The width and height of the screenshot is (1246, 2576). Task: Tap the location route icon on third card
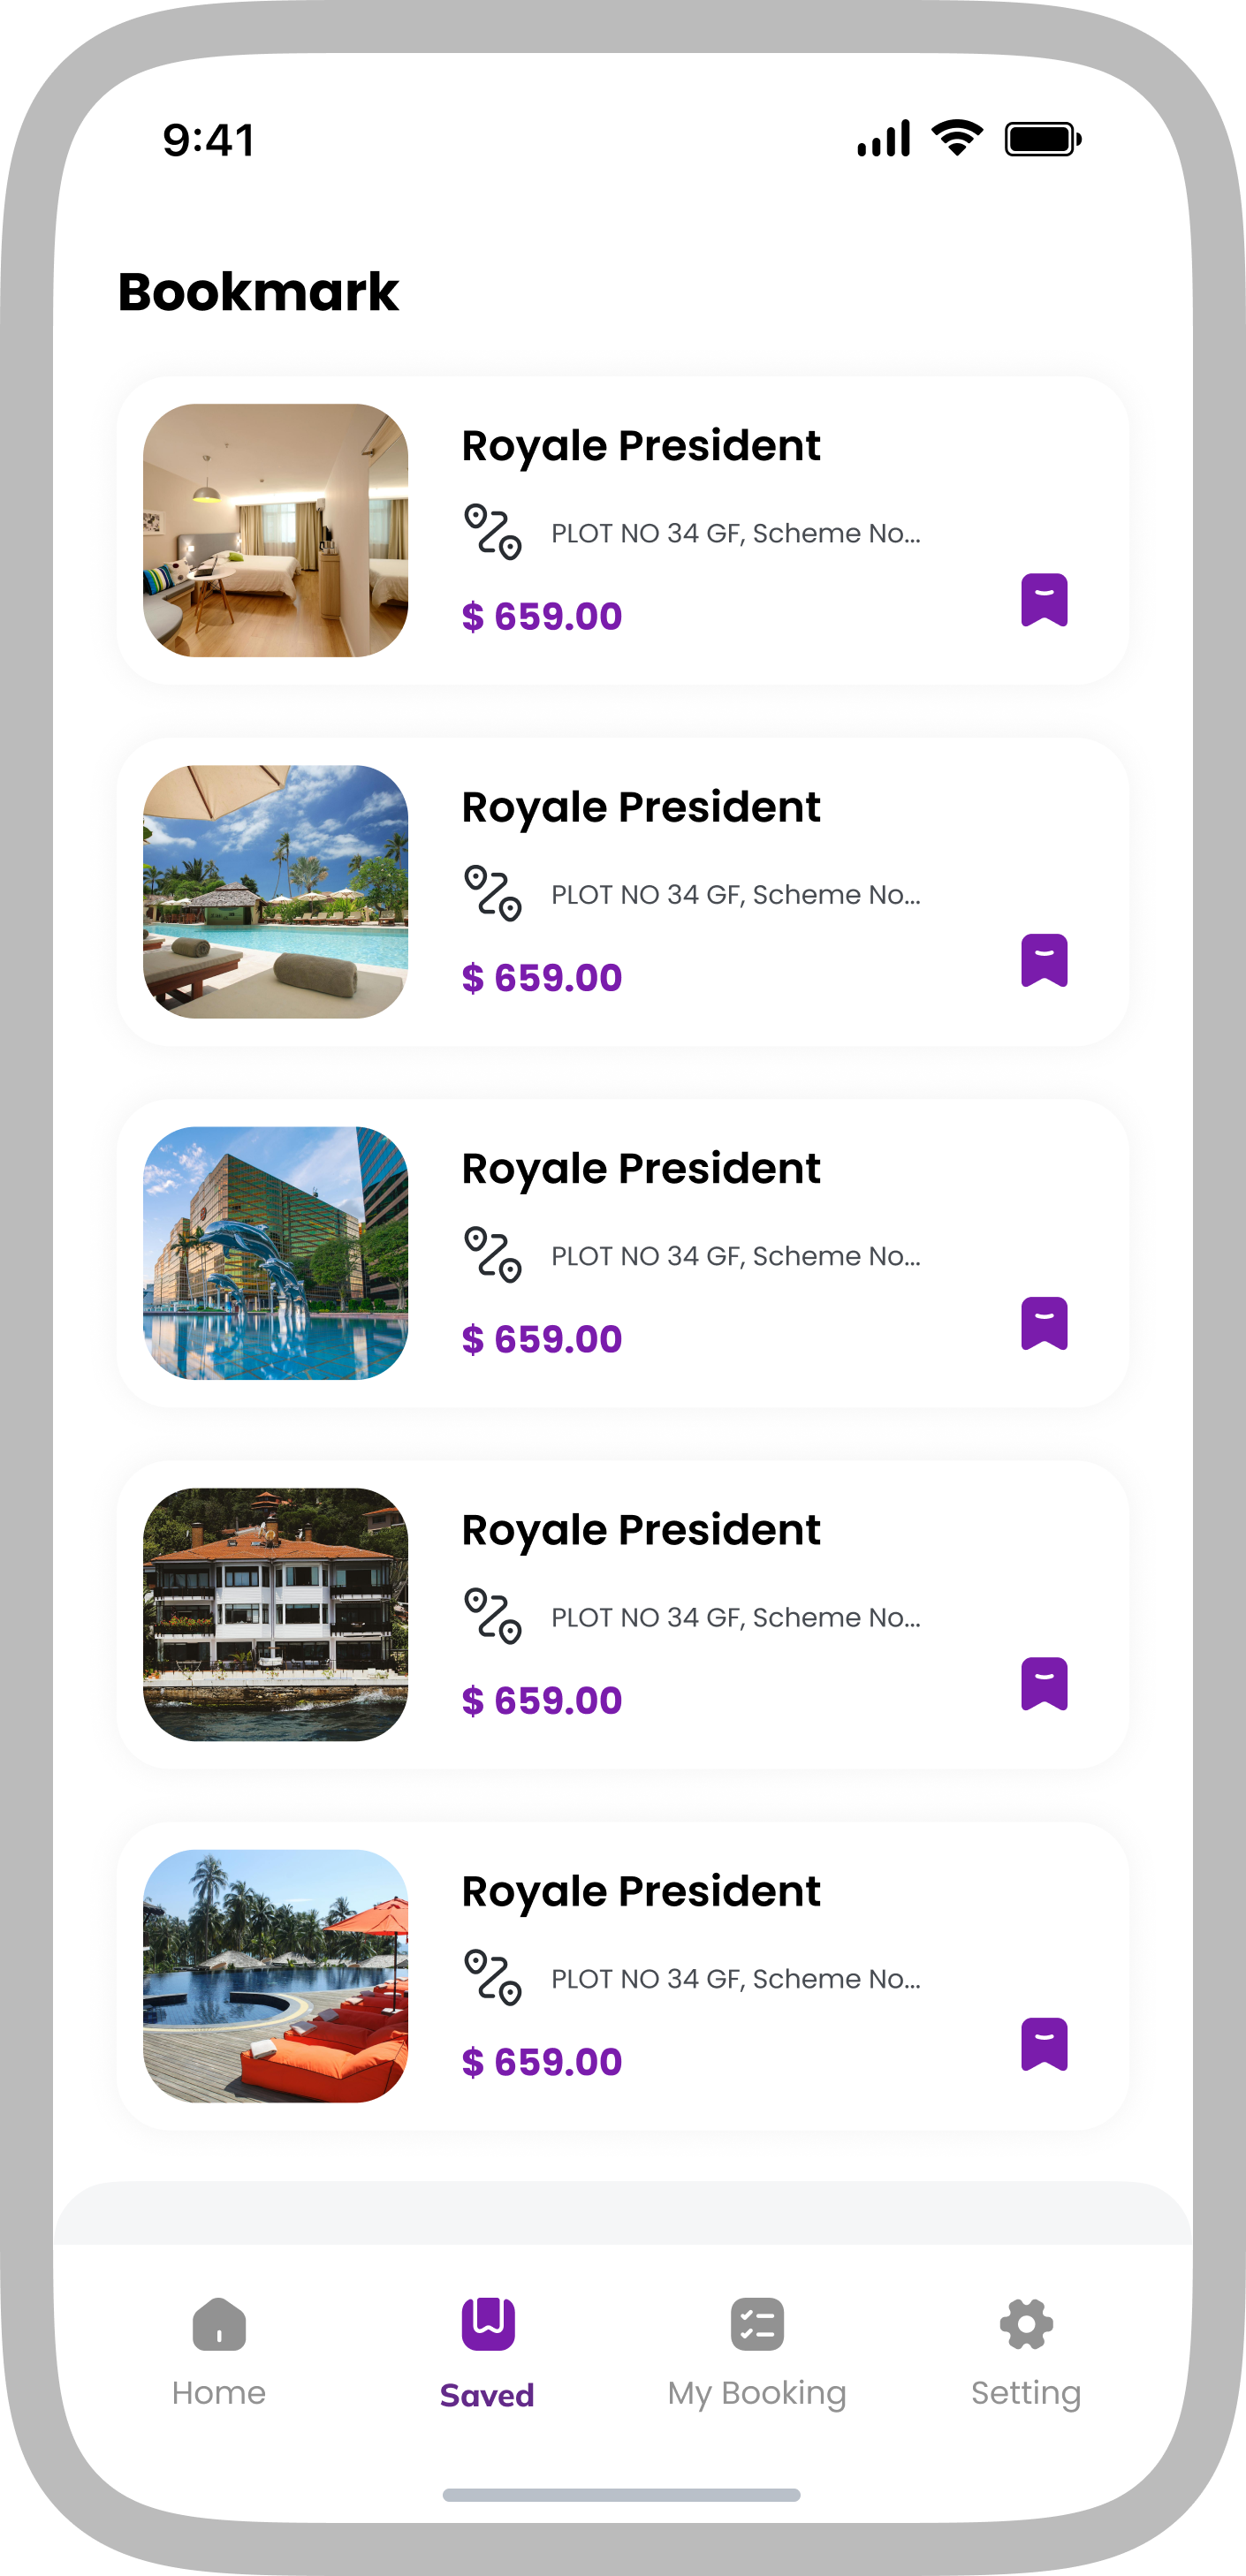[493, 1255]
